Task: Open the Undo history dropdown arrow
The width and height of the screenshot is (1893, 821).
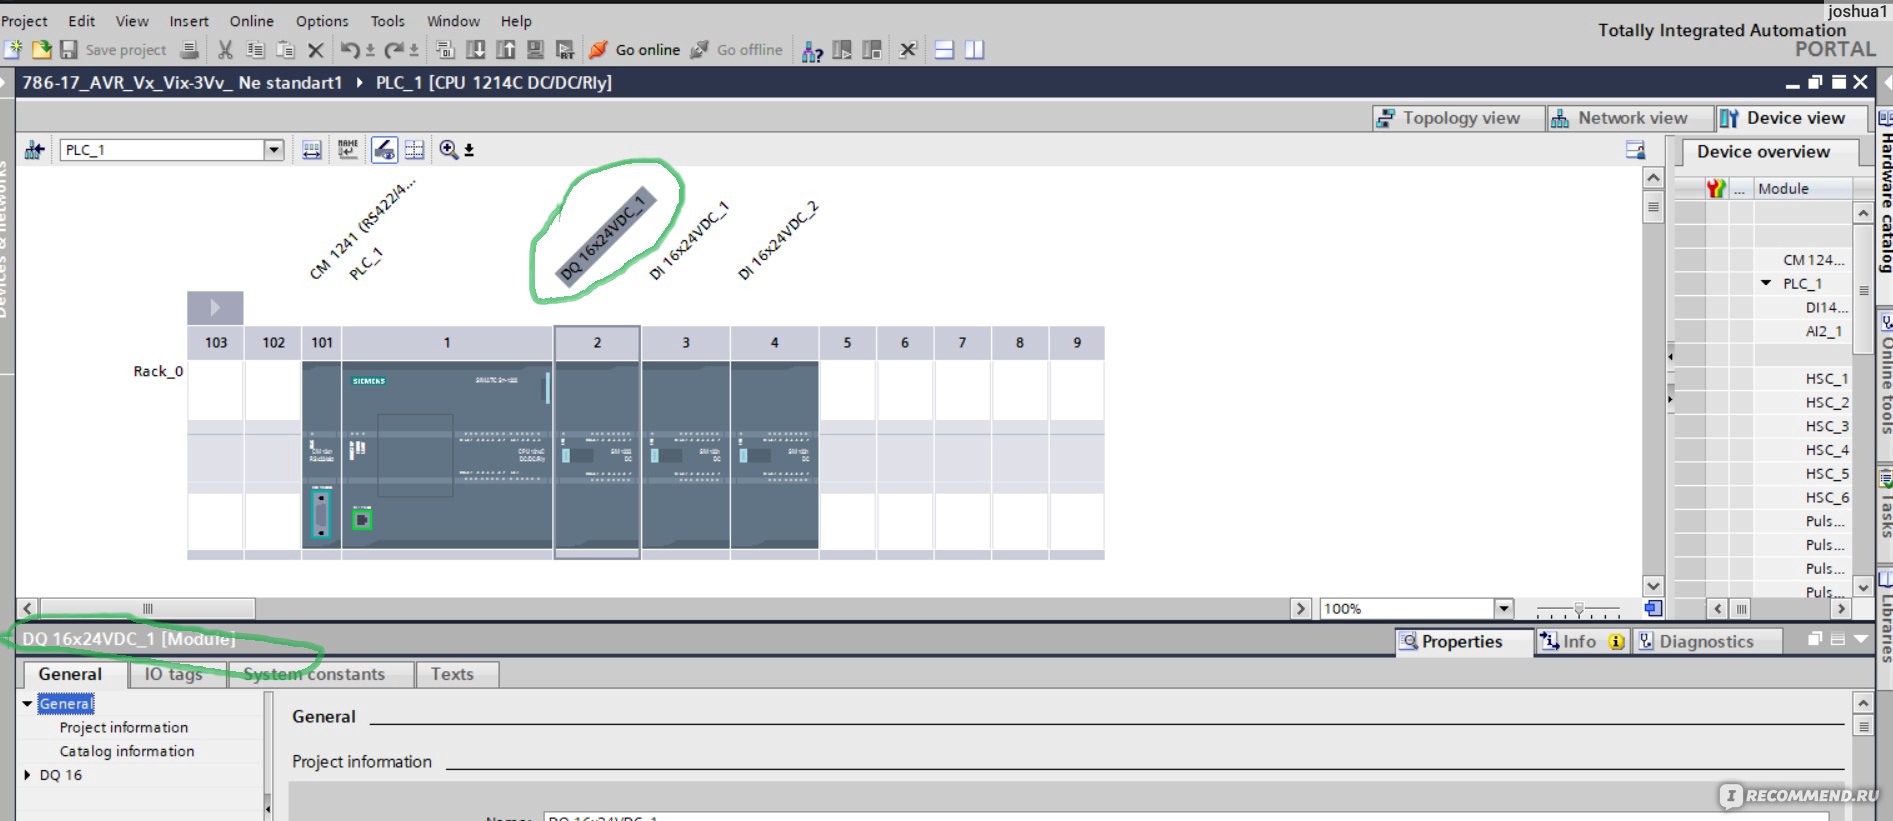Action: [x=369, y=50]
